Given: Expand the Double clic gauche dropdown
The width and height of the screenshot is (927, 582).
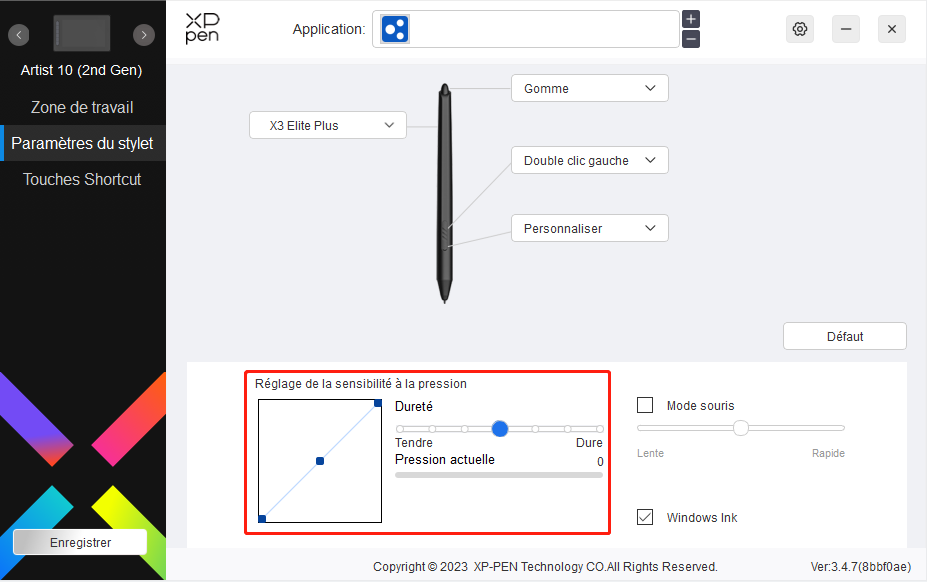Looking at the screenshot, I should (589, 160).
